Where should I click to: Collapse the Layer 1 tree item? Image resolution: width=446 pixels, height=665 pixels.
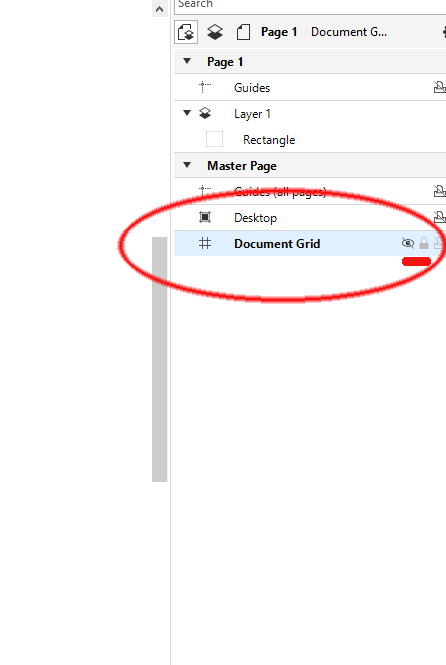tap(187, 113)
